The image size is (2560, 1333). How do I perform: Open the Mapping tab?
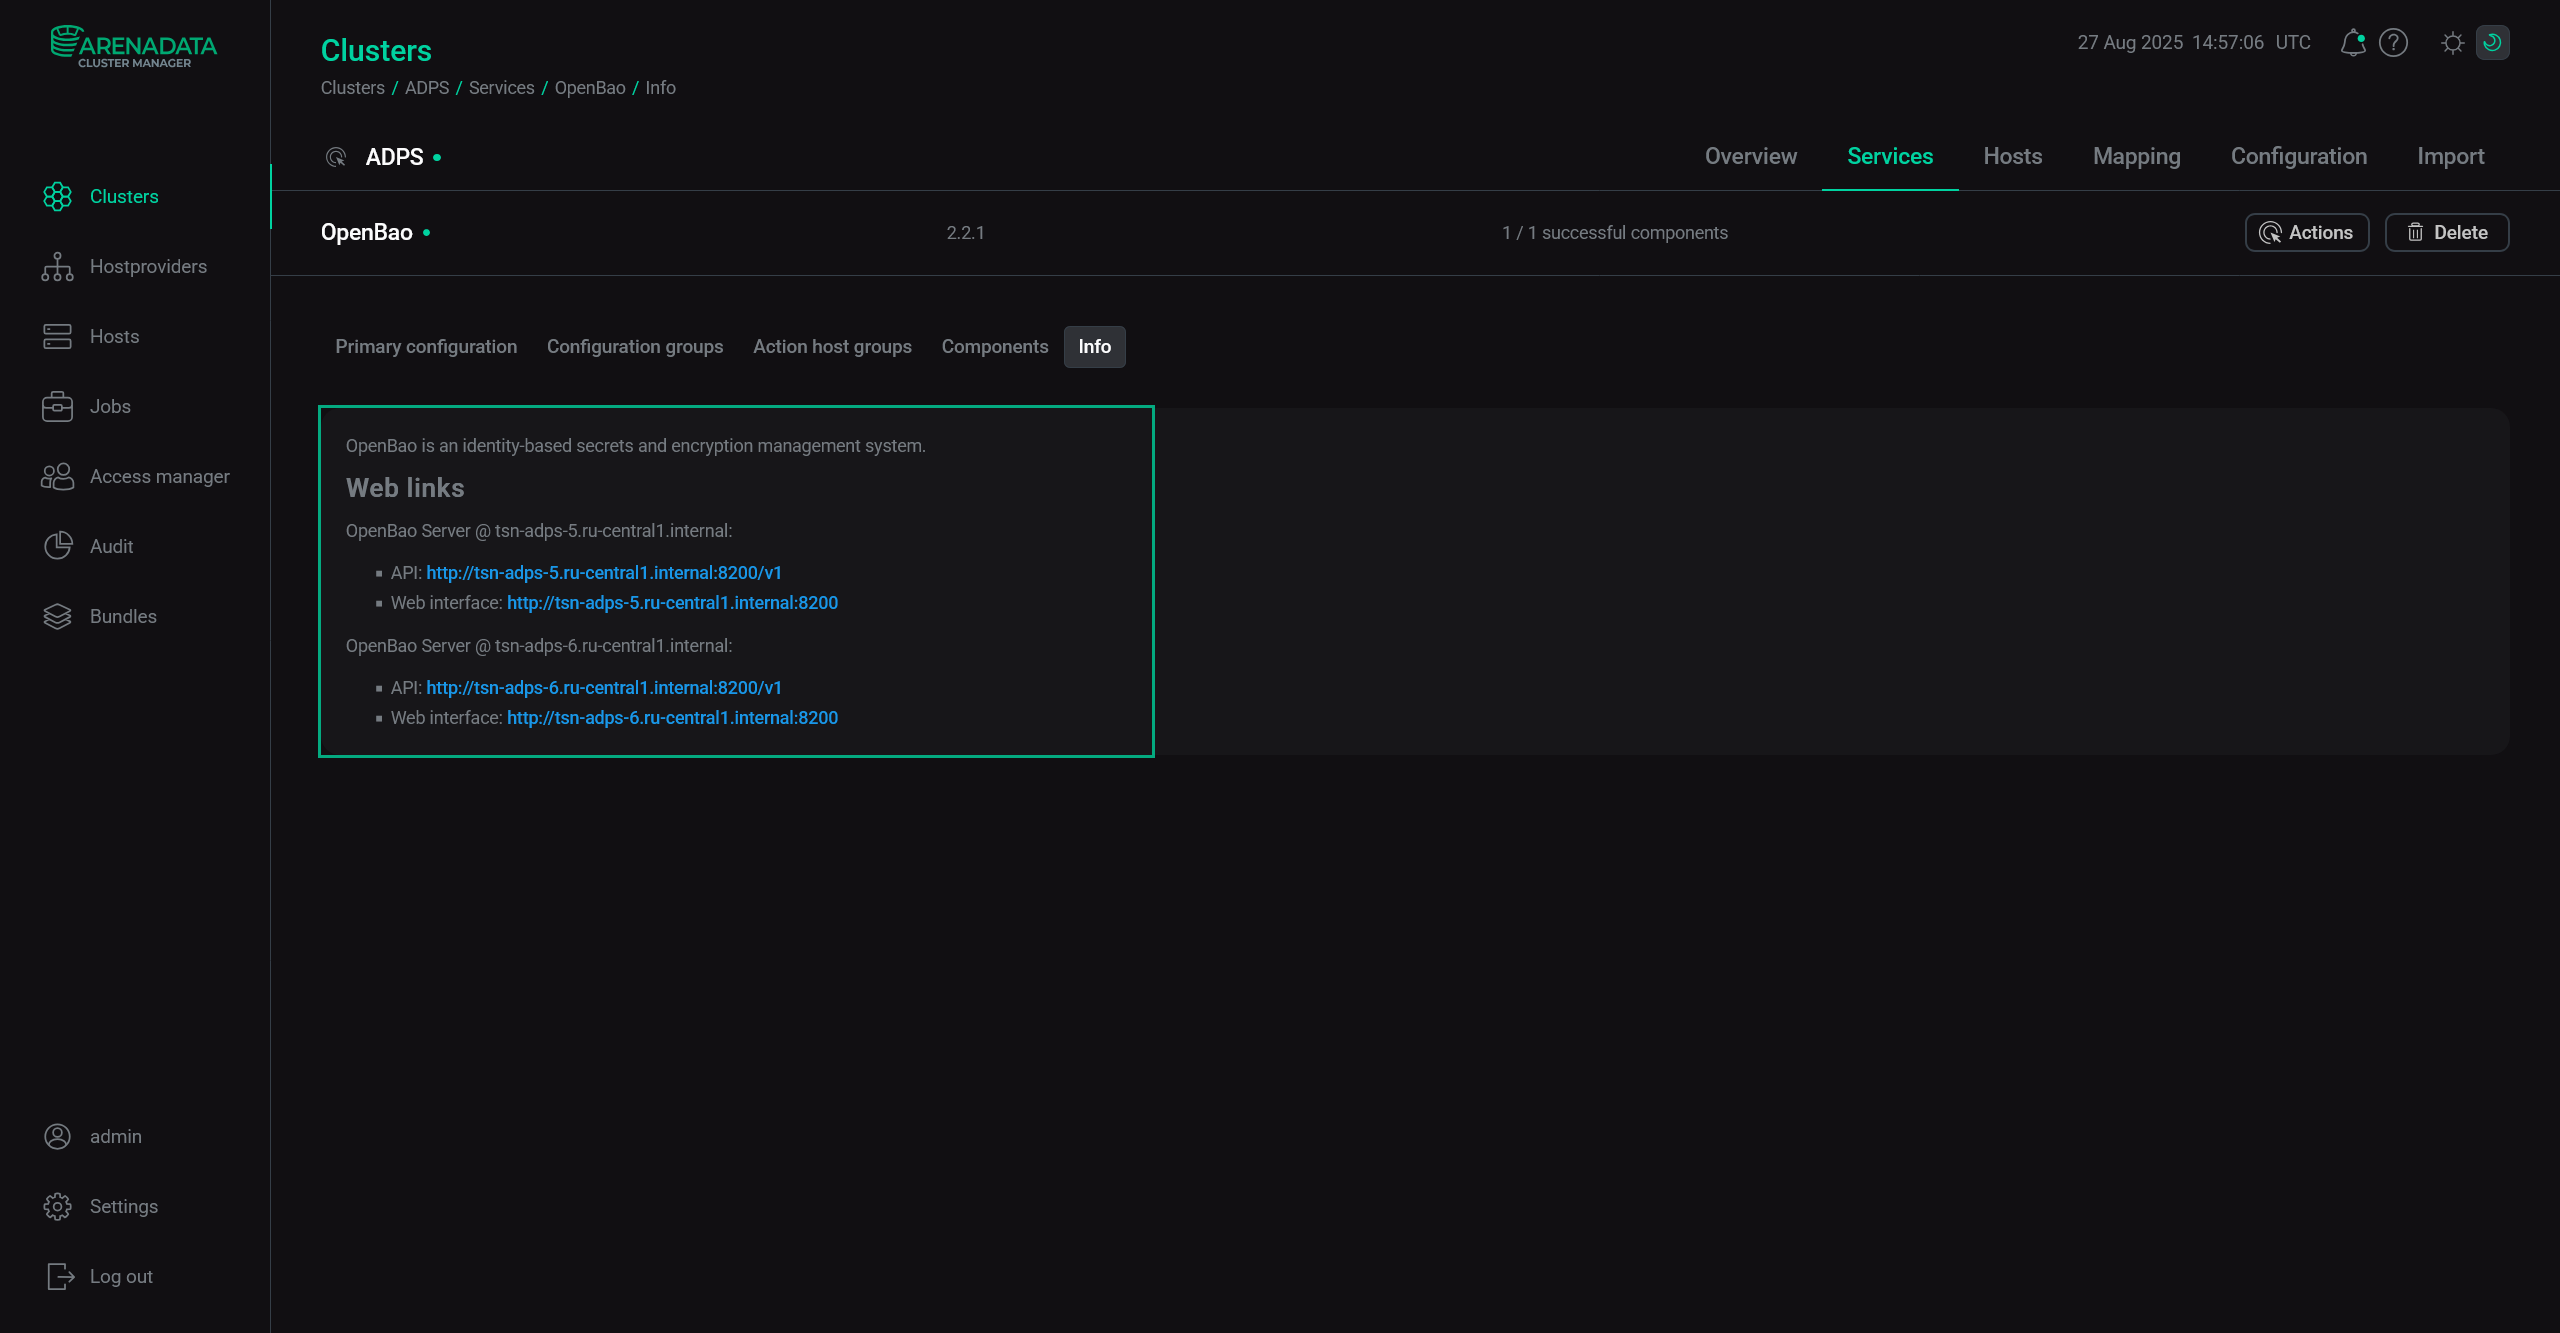(x=2136, y=156)
